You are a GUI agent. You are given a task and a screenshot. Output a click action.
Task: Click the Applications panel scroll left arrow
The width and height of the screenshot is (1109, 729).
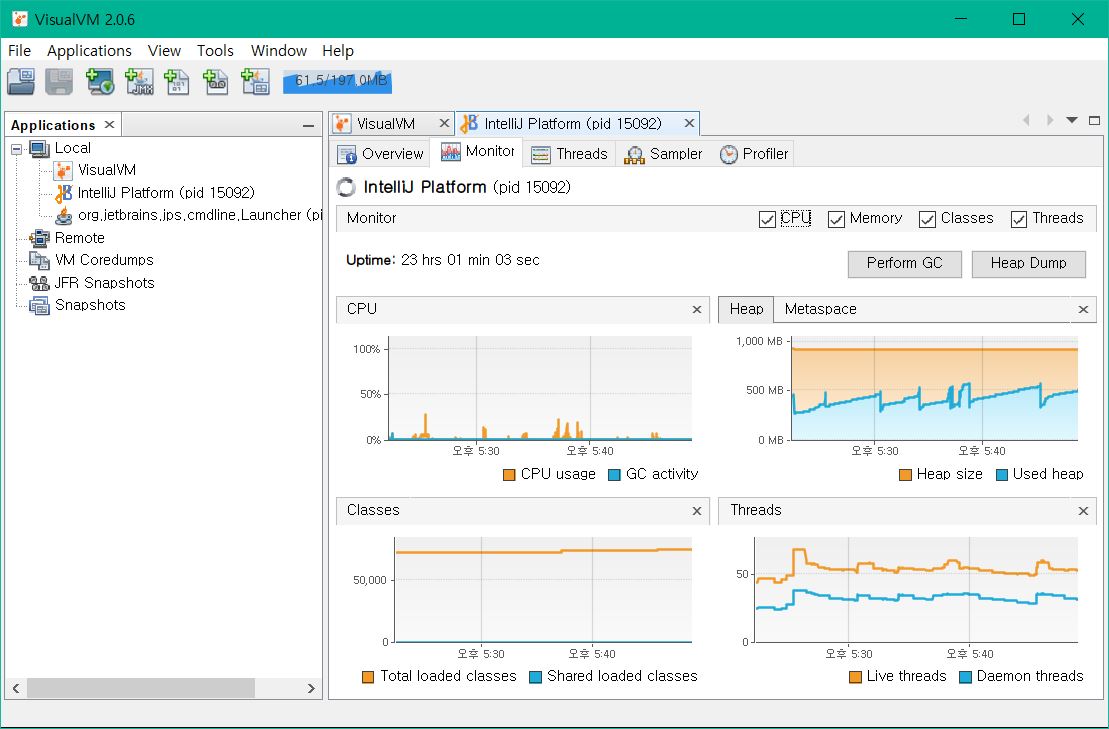pos(16,688)
